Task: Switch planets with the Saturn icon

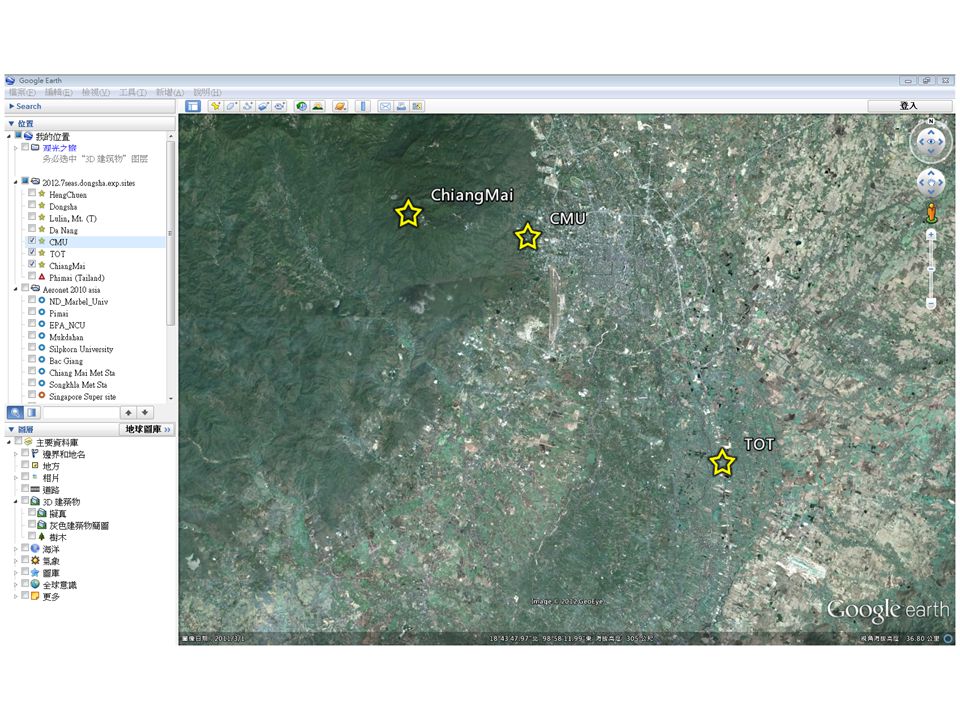Action: [x=340, y=107]
